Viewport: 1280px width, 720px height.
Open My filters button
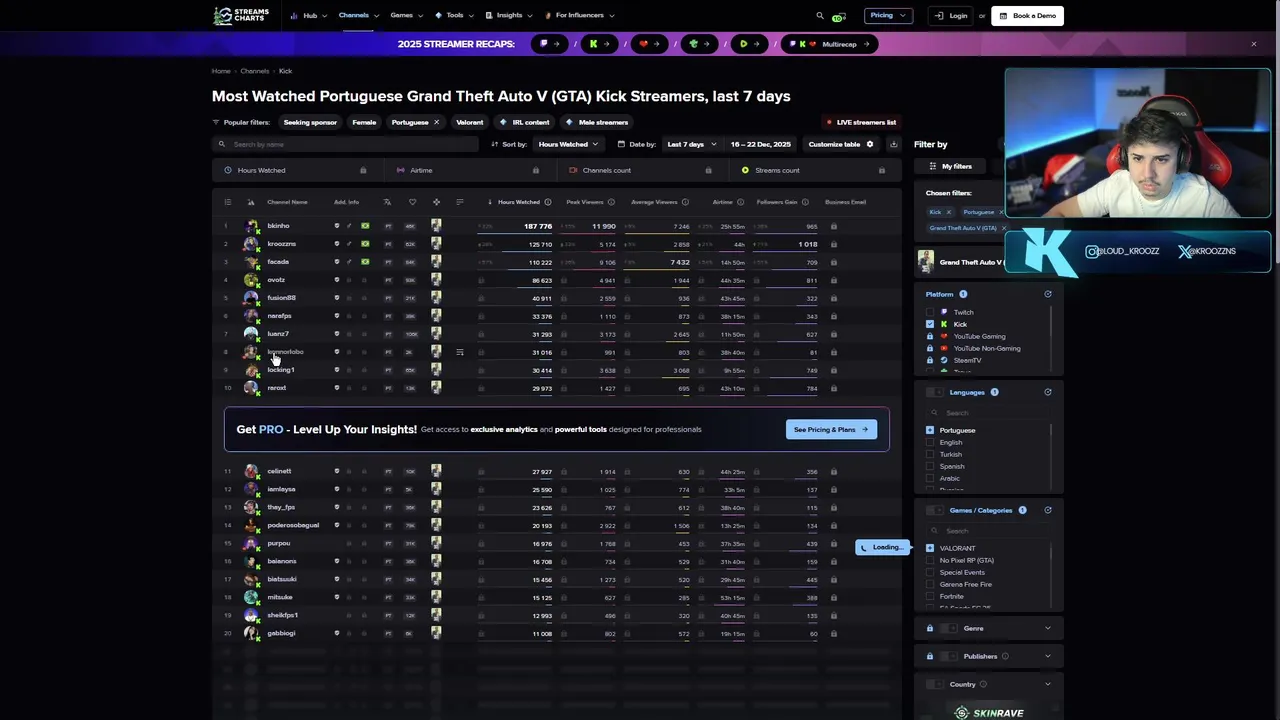950,166
